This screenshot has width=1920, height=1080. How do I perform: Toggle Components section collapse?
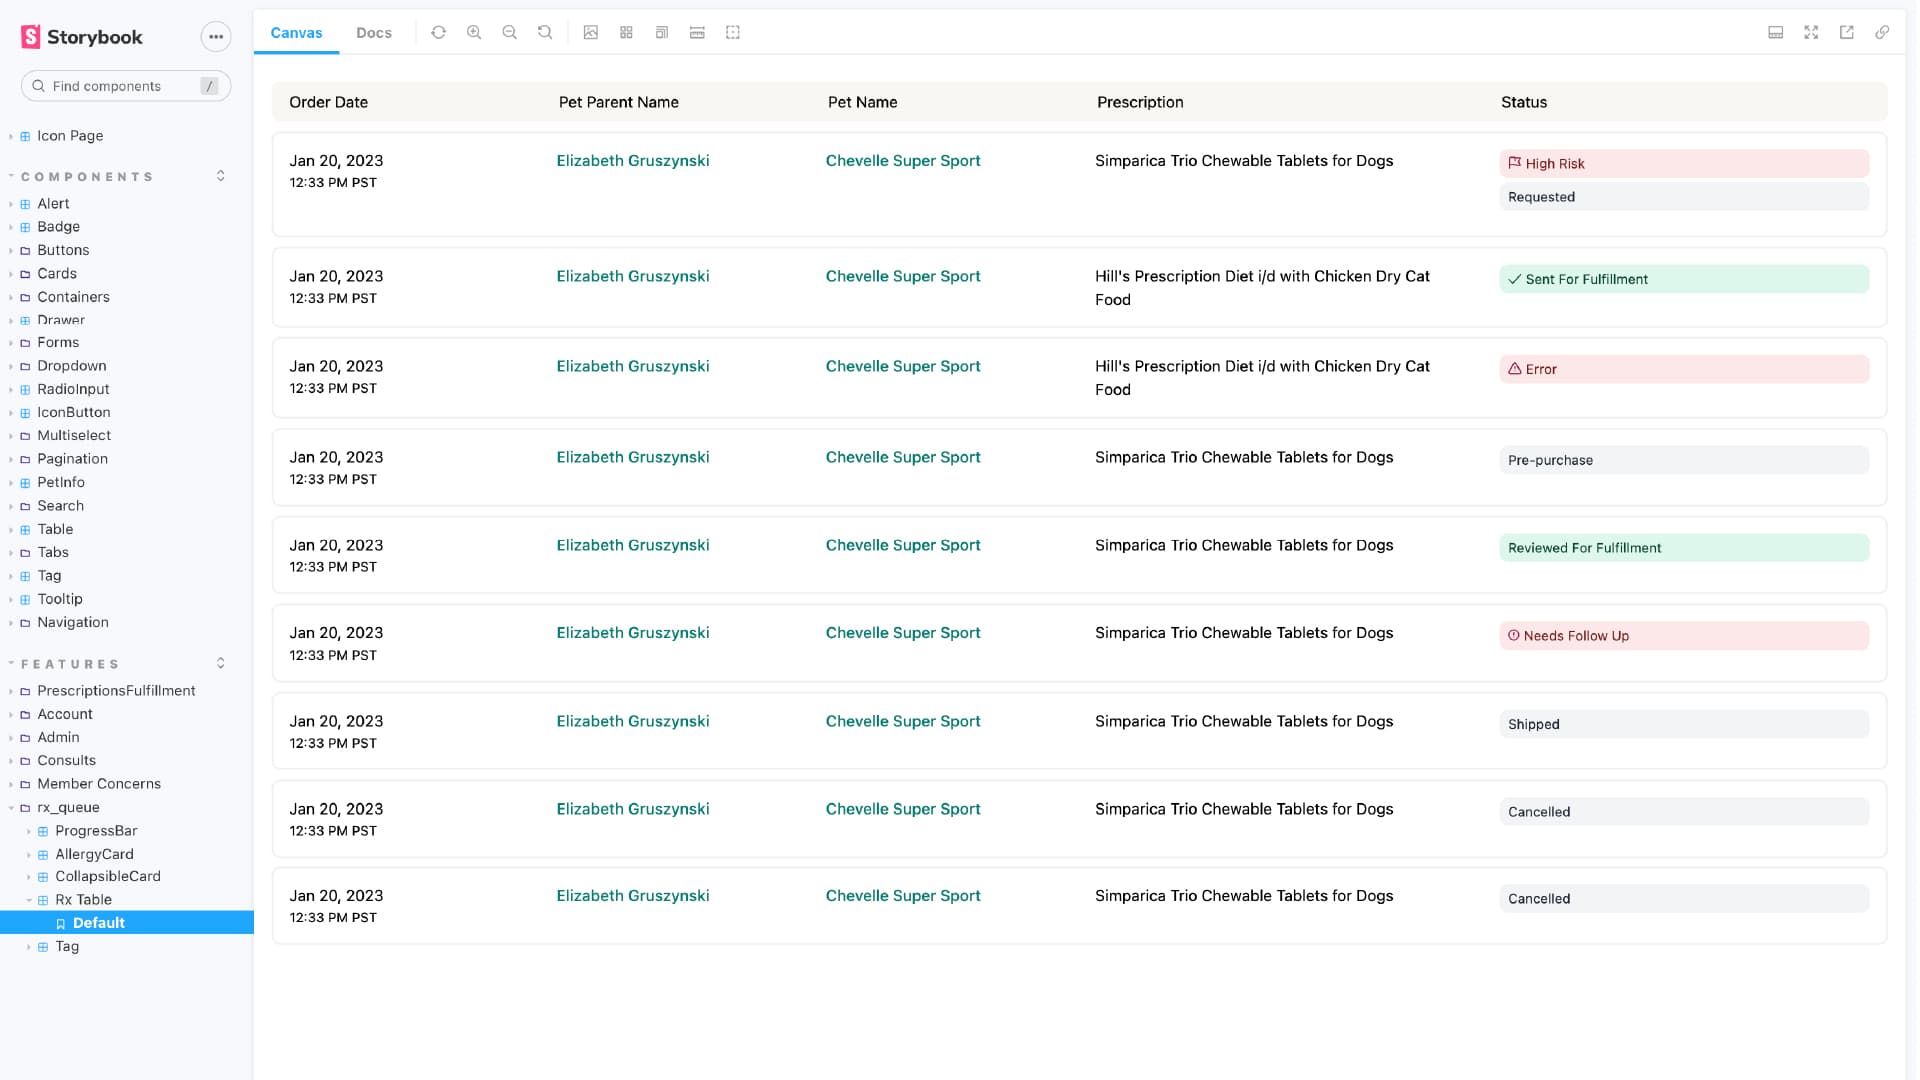220,175
